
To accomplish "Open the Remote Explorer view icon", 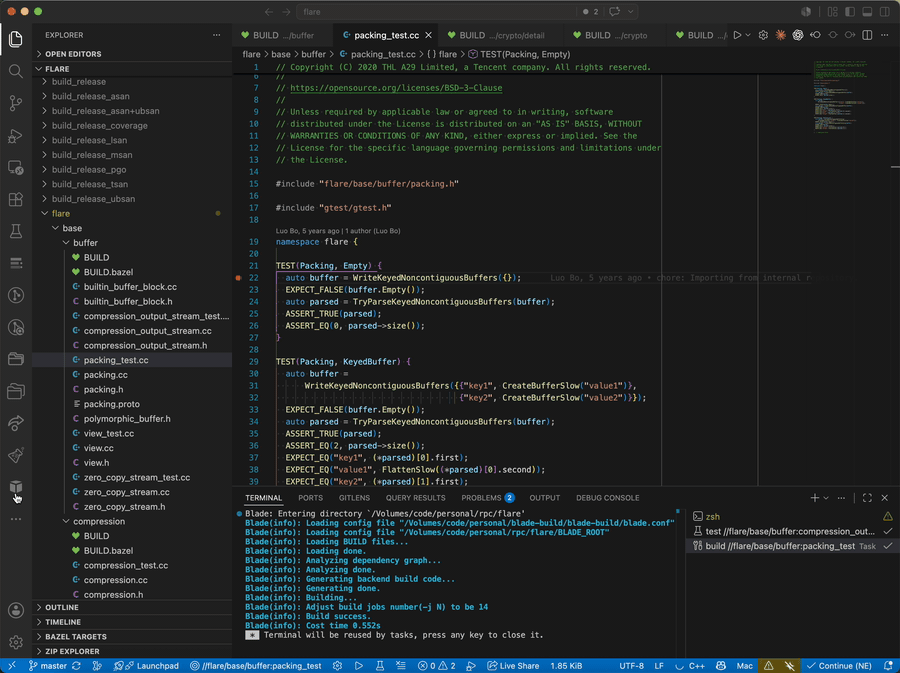I will click(x=15, y=168).
